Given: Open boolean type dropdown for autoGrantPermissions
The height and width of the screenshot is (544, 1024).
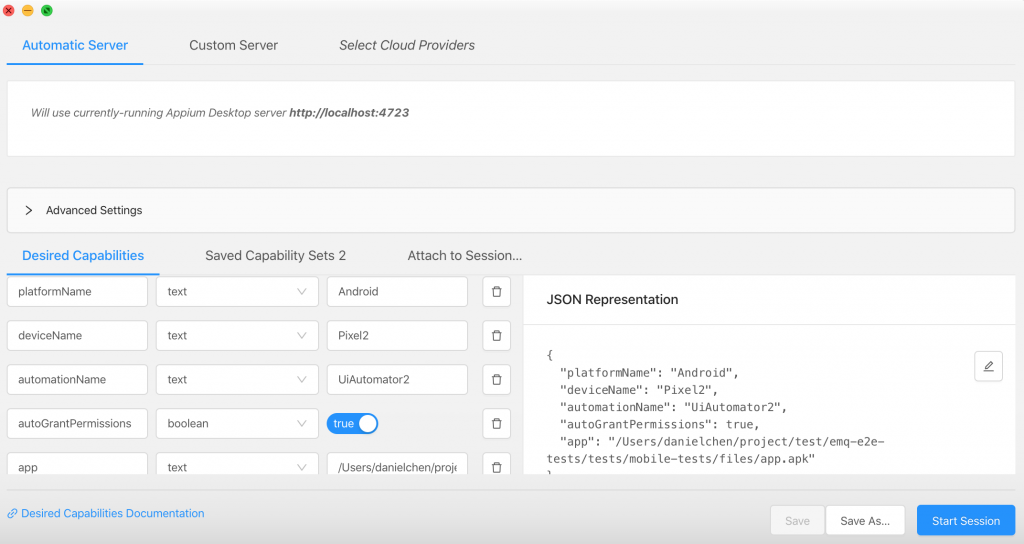Looking at the screenshot, I should (x=237, y=424).
